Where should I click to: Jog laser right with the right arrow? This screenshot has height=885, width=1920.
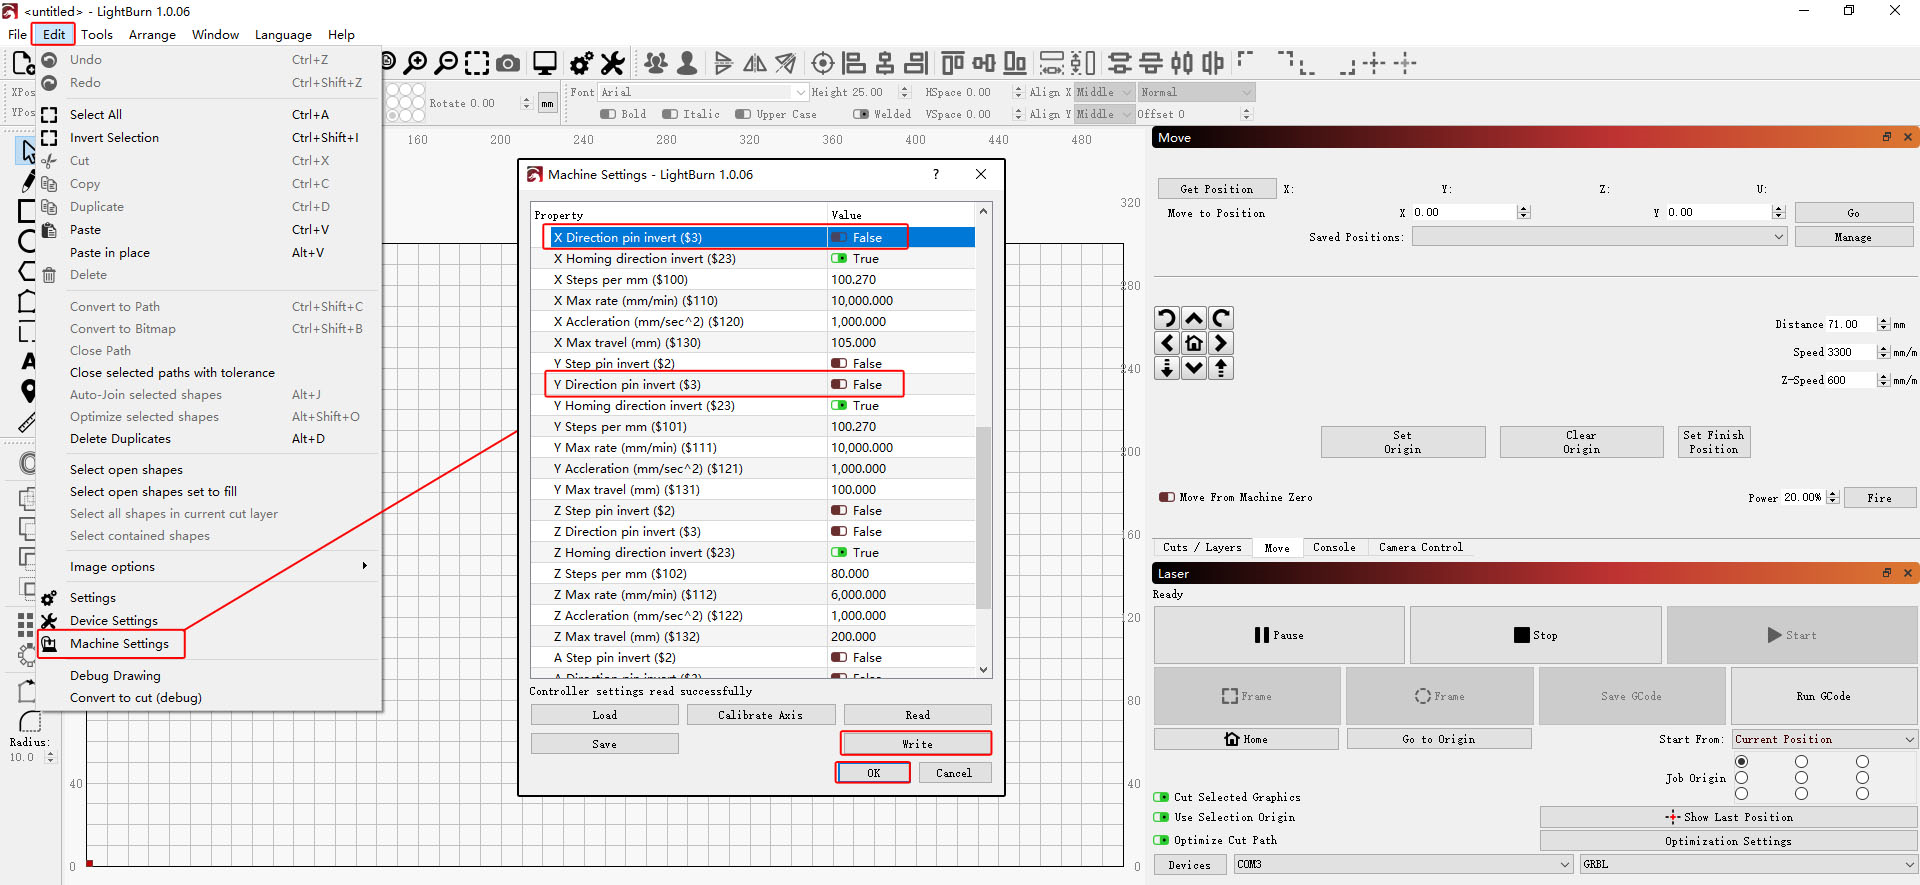(1221, 343)
